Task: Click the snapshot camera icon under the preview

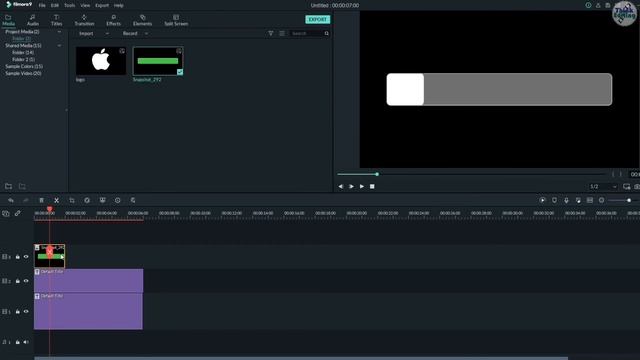Action: [637, 187]
